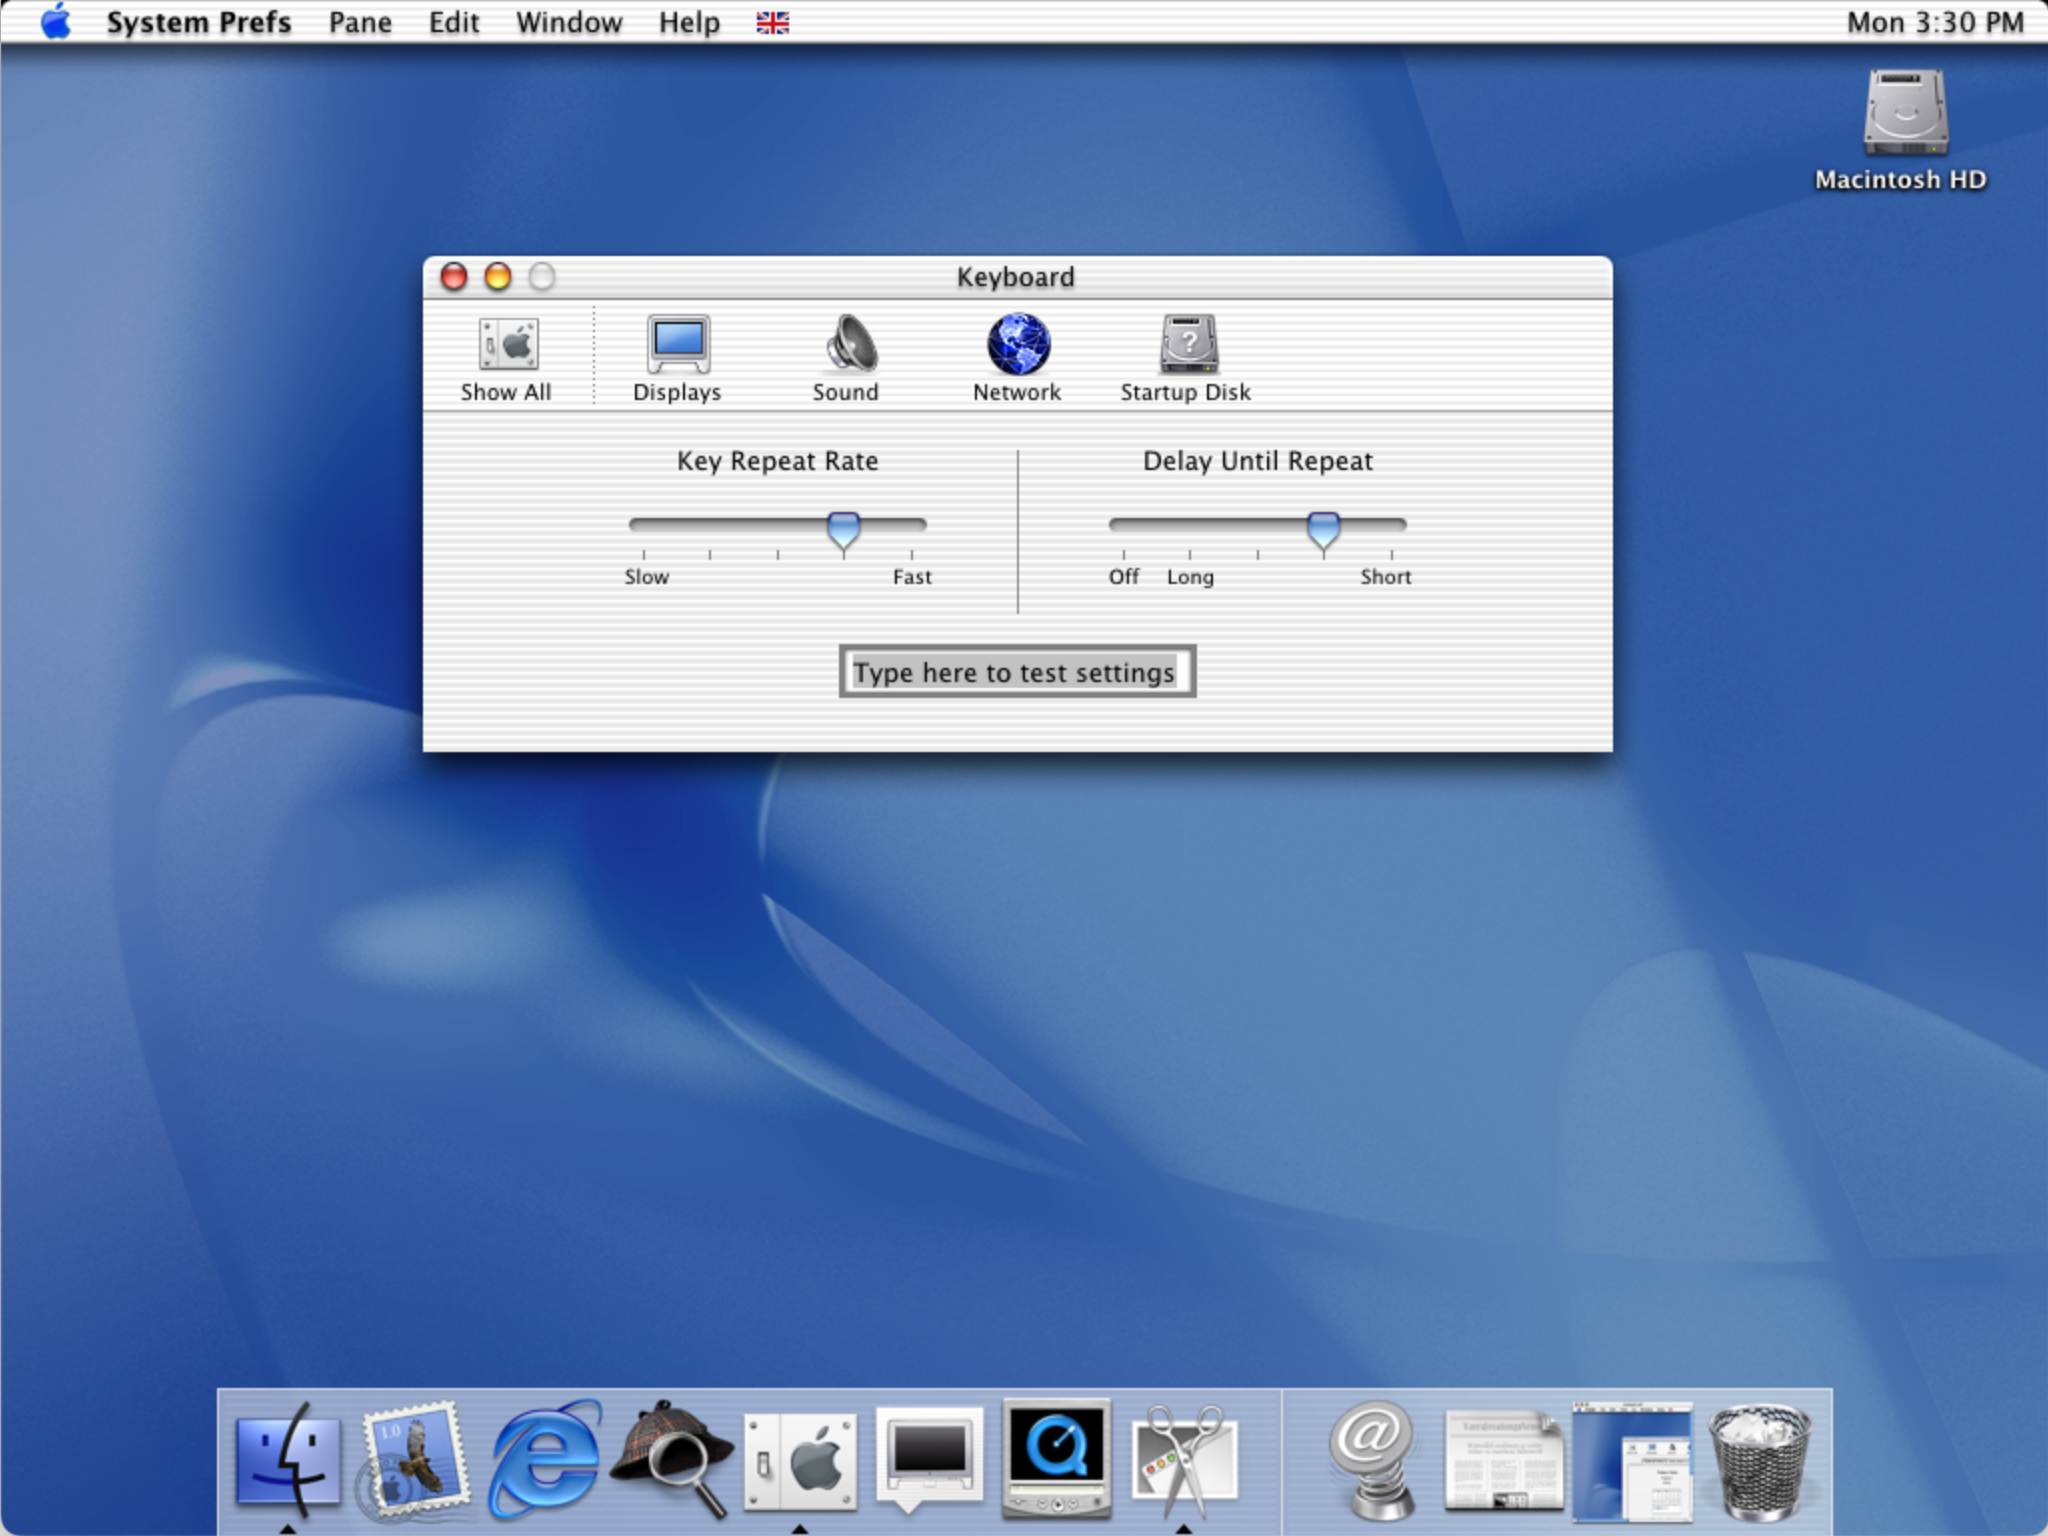Click the British flag keyboard menu

coord(772,22)
